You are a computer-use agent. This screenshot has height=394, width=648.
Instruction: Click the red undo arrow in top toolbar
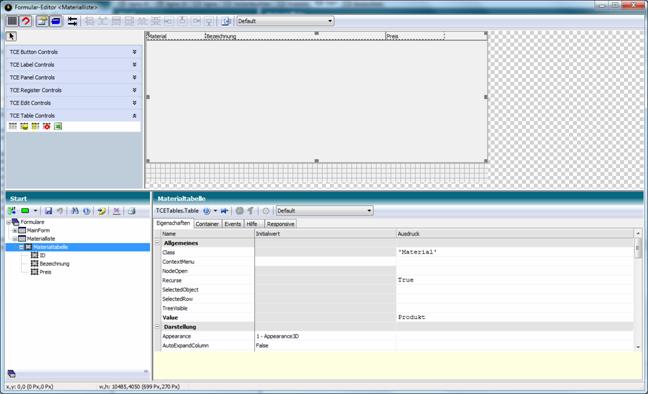pyautogui.click(x=26, y=21)
